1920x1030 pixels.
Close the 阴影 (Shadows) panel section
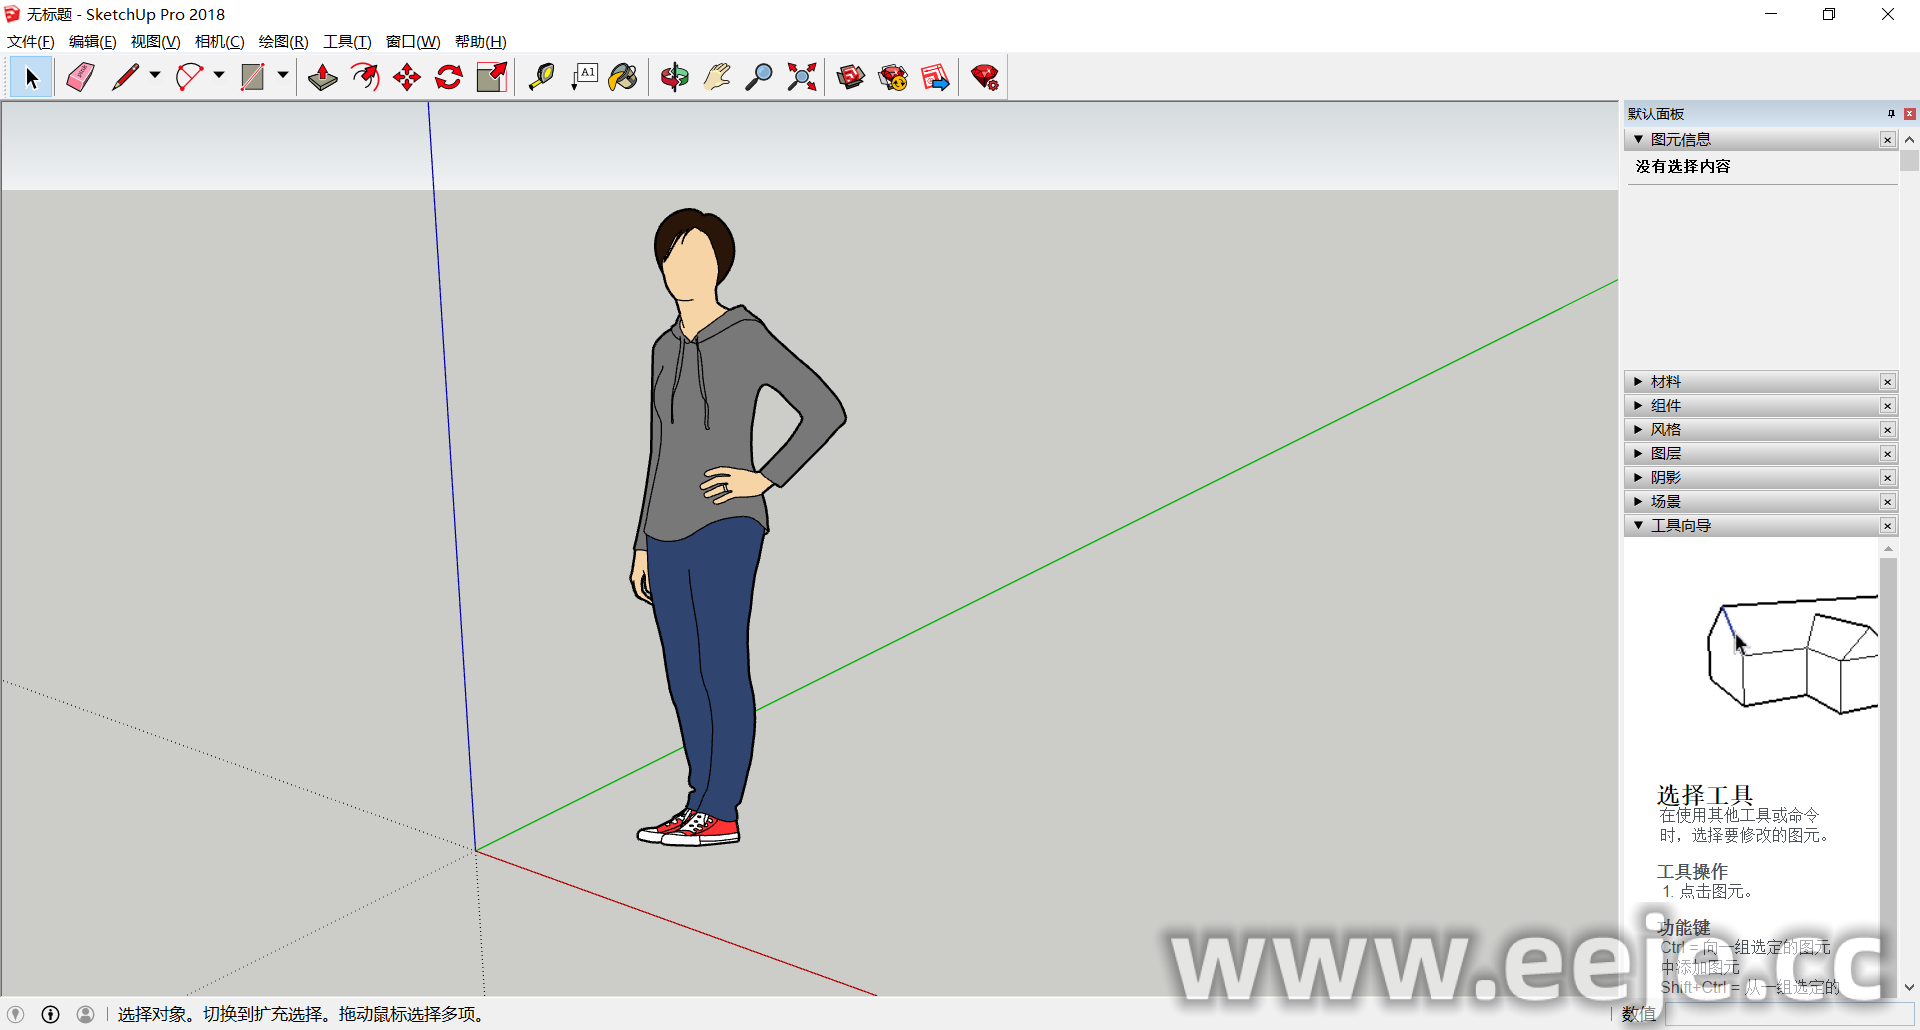(1887, 478)
